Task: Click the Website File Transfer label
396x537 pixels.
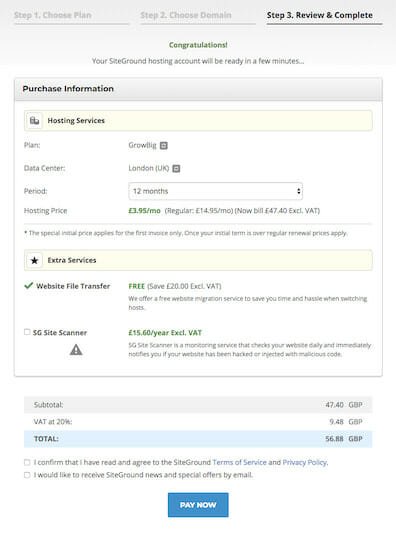Action: coord(73,286)
